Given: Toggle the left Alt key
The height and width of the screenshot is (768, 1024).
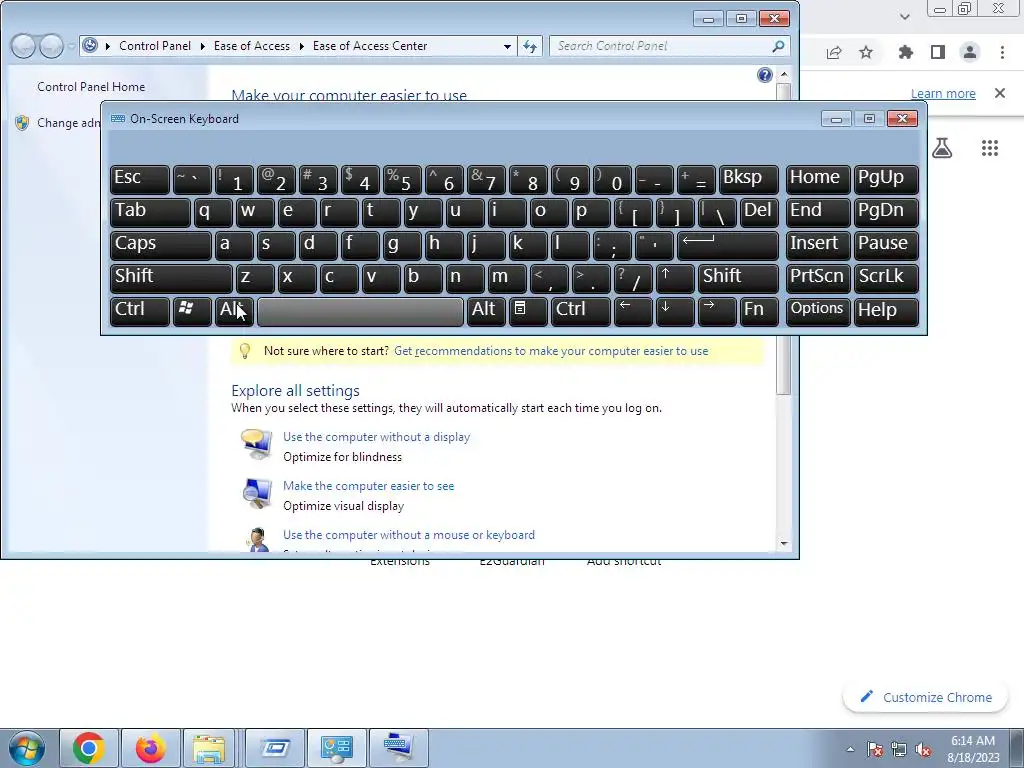Looking at the screenshot, I should pos(234,310).
